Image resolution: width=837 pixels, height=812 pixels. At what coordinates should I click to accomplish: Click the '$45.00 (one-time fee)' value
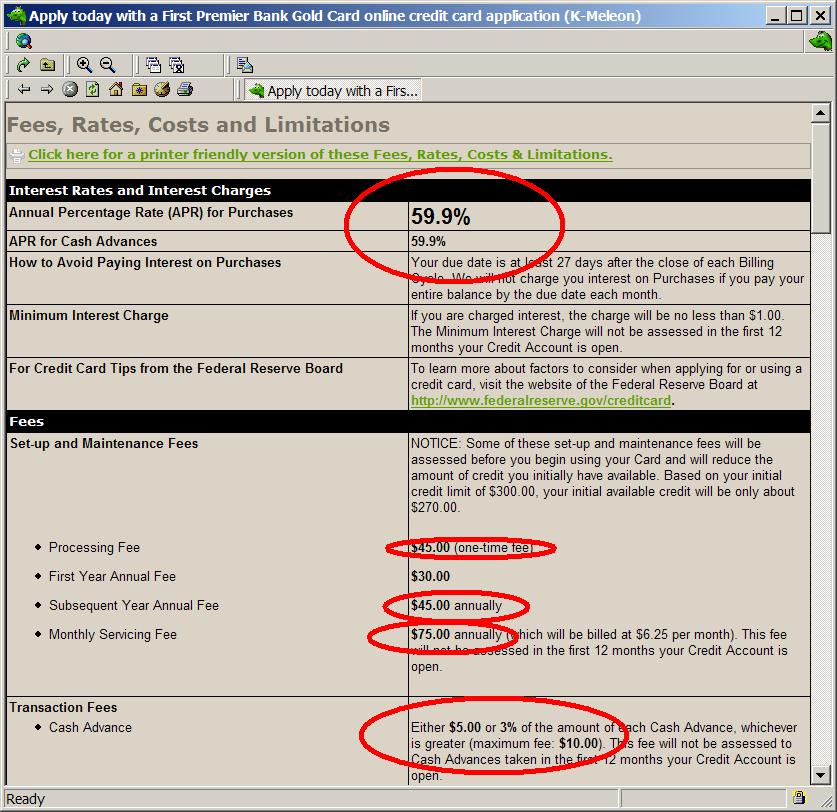(472, 548)
